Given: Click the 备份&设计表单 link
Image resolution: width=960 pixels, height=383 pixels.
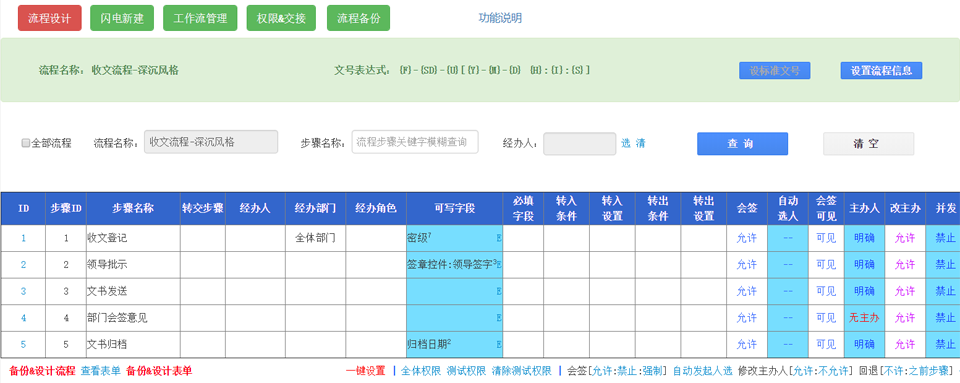Looking at the screenshot, I should point(159,371).
